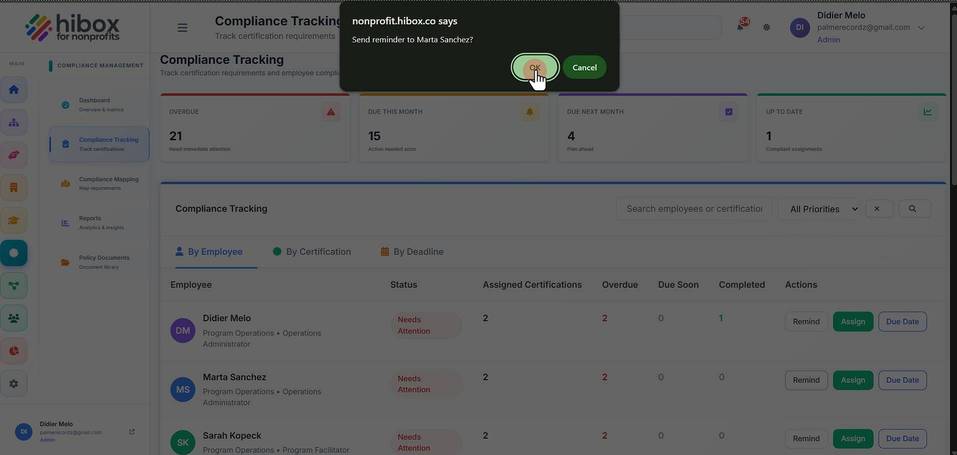The image size is (957, 455).
Task: Expand the Didier Melo account dropdown
Action: (x=921, y=27)
